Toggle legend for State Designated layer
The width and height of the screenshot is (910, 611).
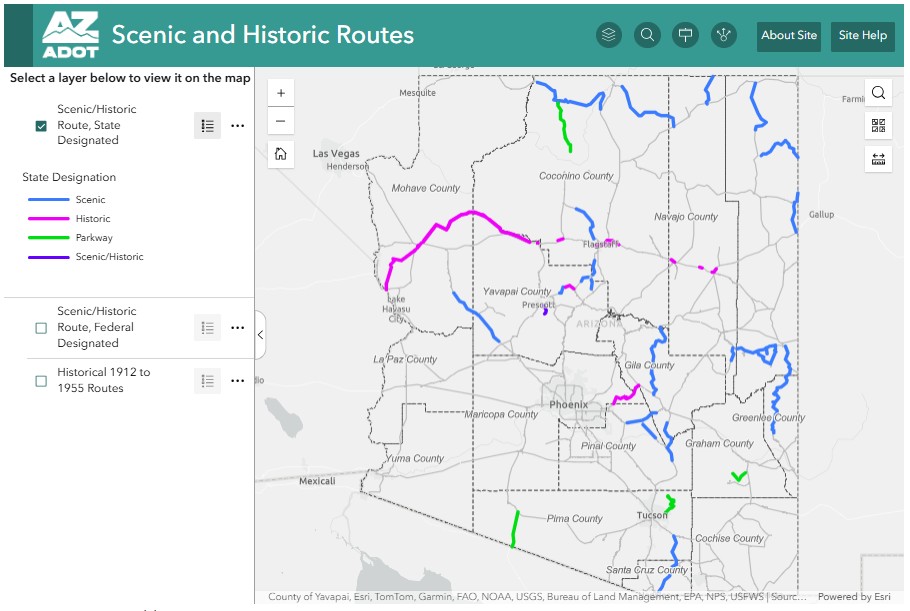point(207,125)
